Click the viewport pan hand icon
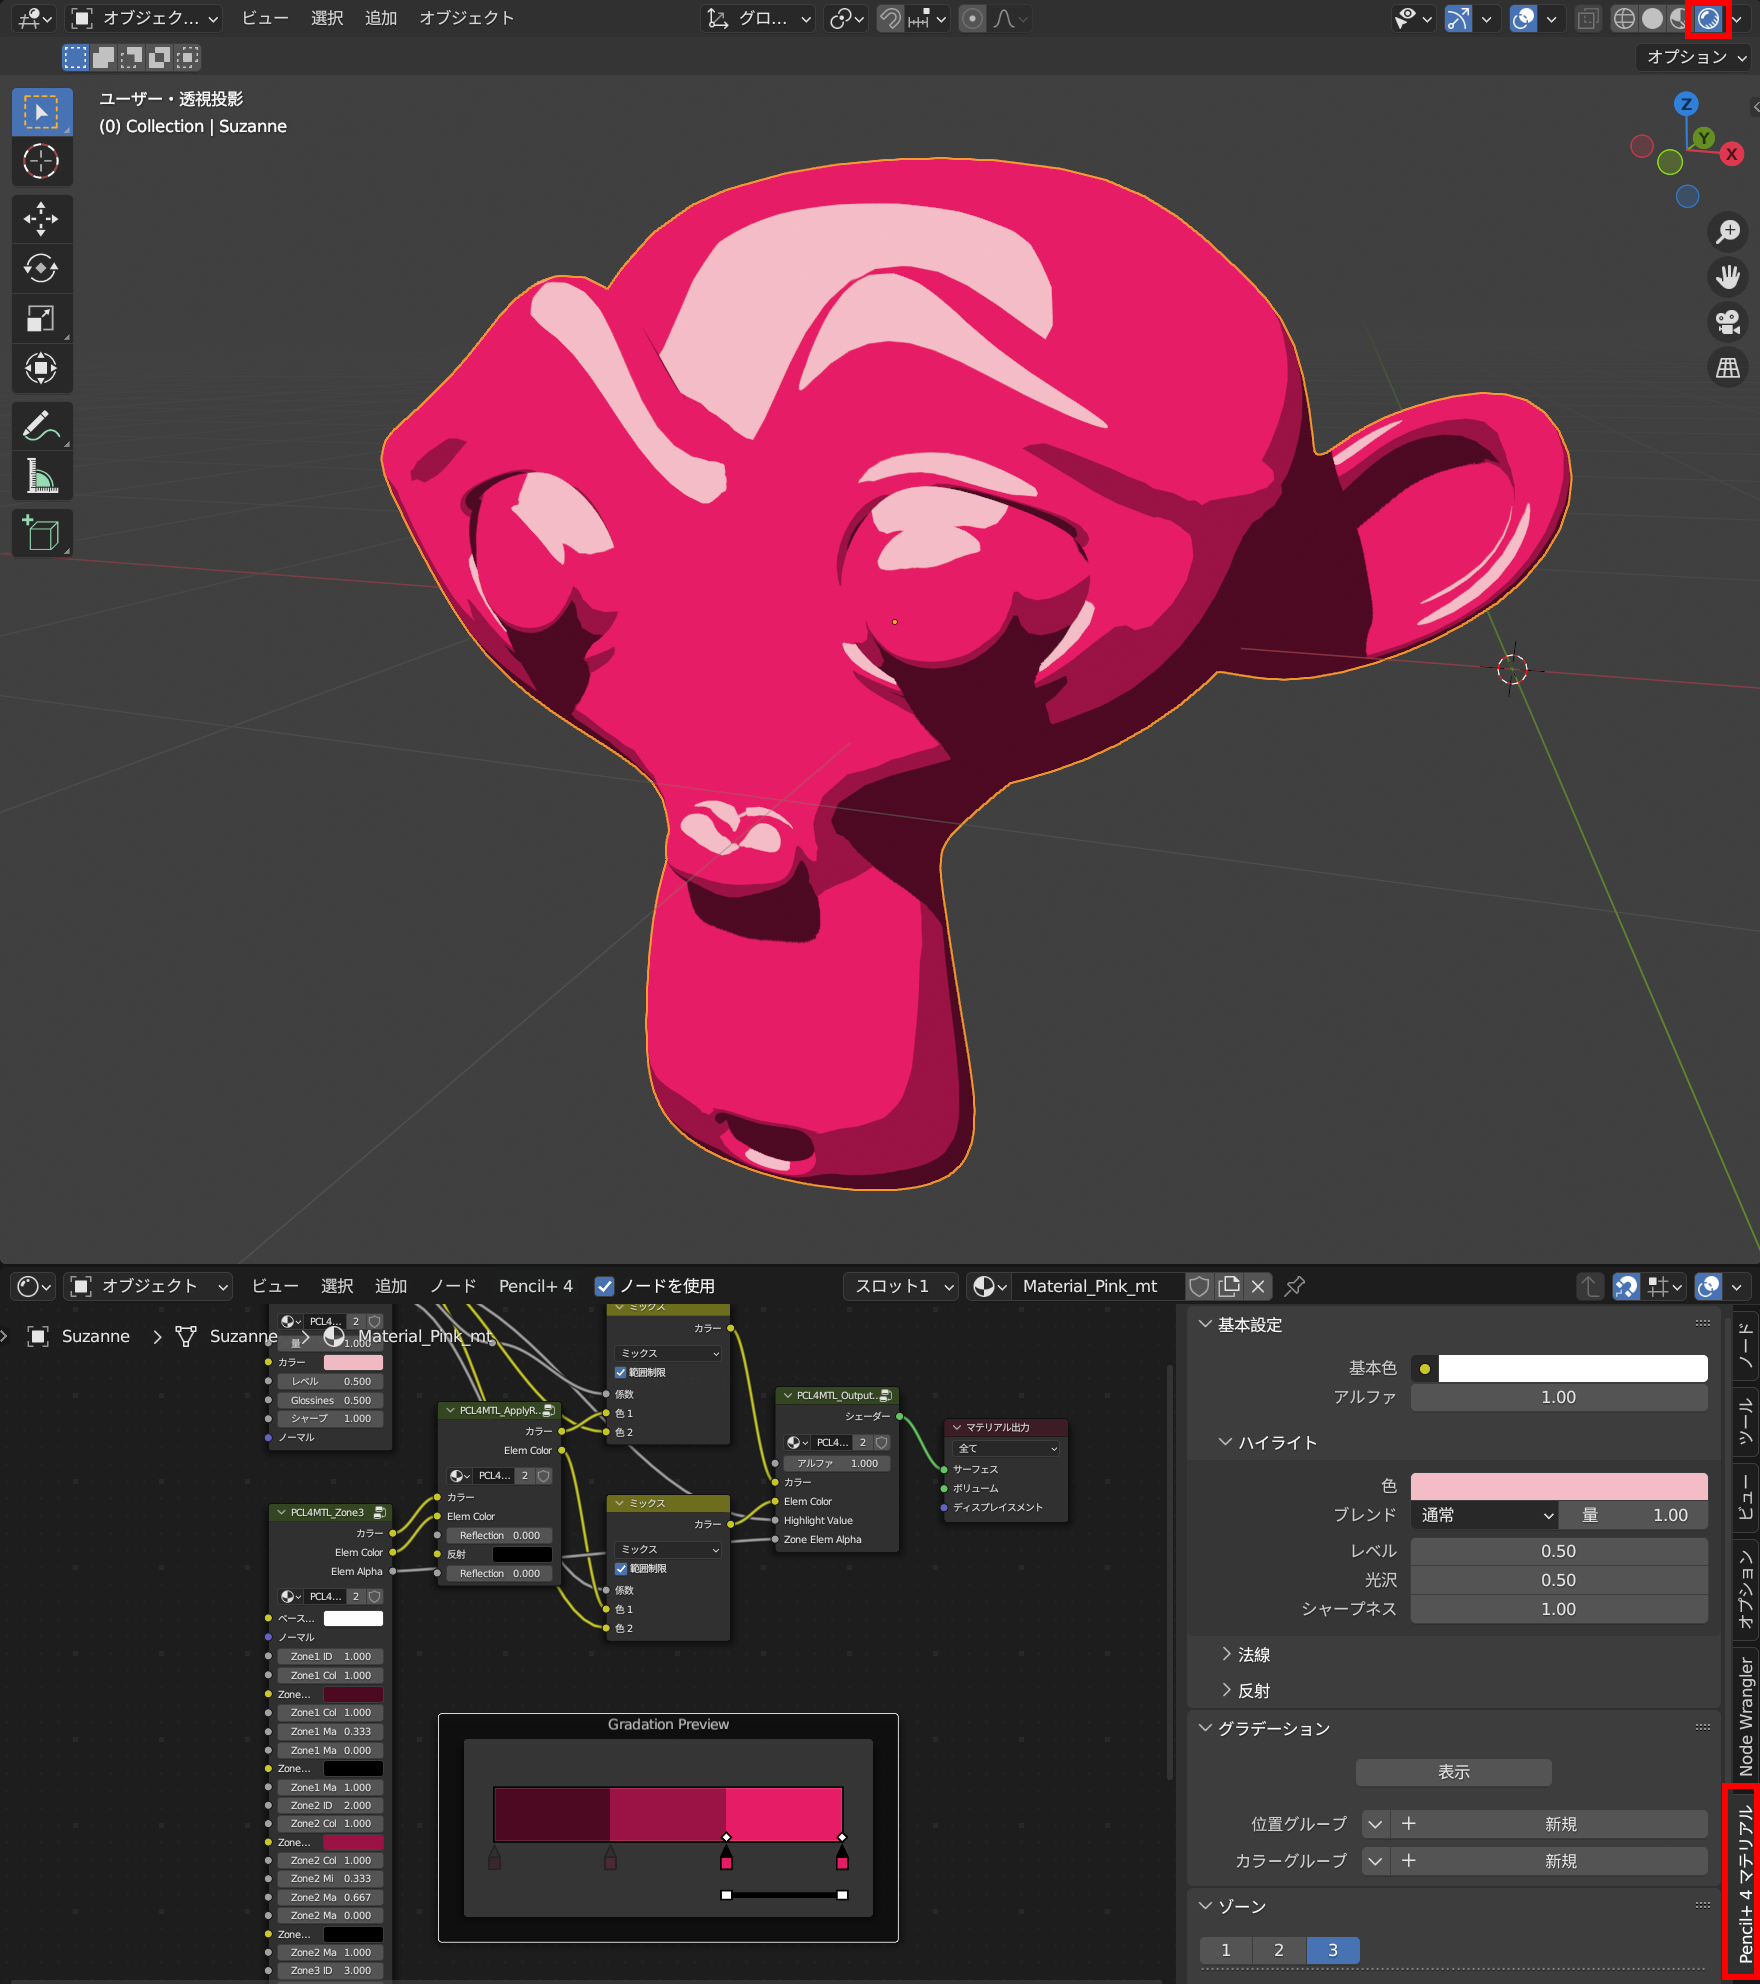The width and height of the screenshot is (1760, 1984). 1727,277
